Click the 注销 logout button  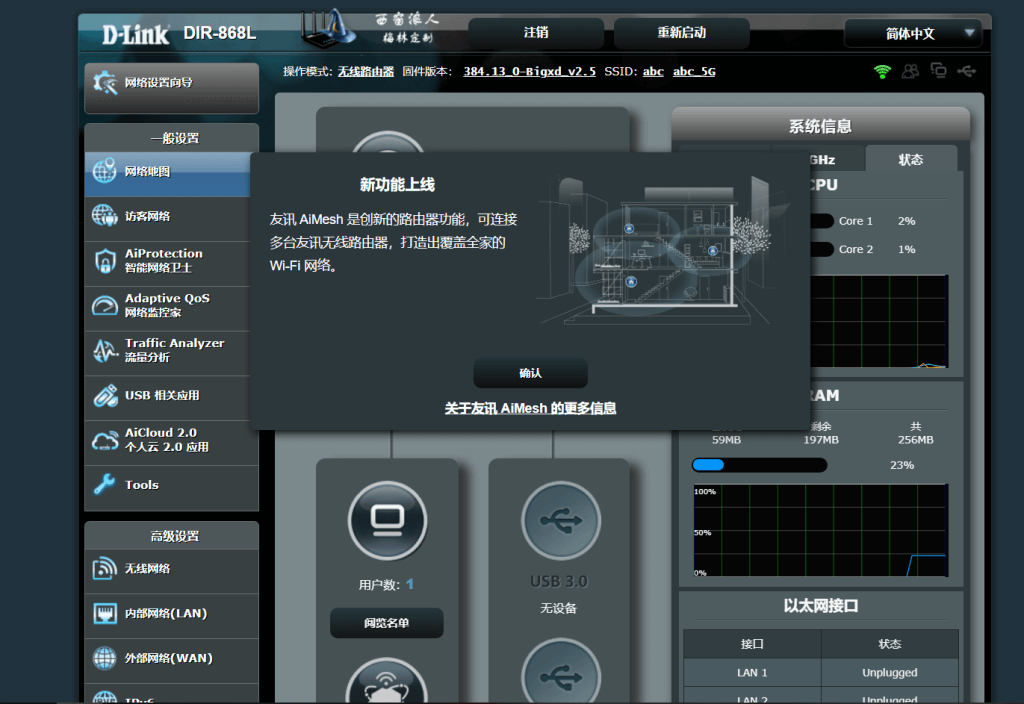tap(536, 33)
